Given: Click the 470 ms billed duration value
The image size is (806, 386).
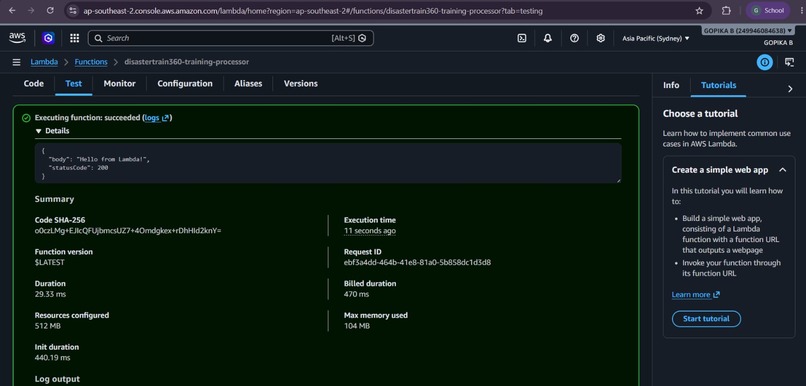Looking at the screenshot, I should (x=357, y=295).
